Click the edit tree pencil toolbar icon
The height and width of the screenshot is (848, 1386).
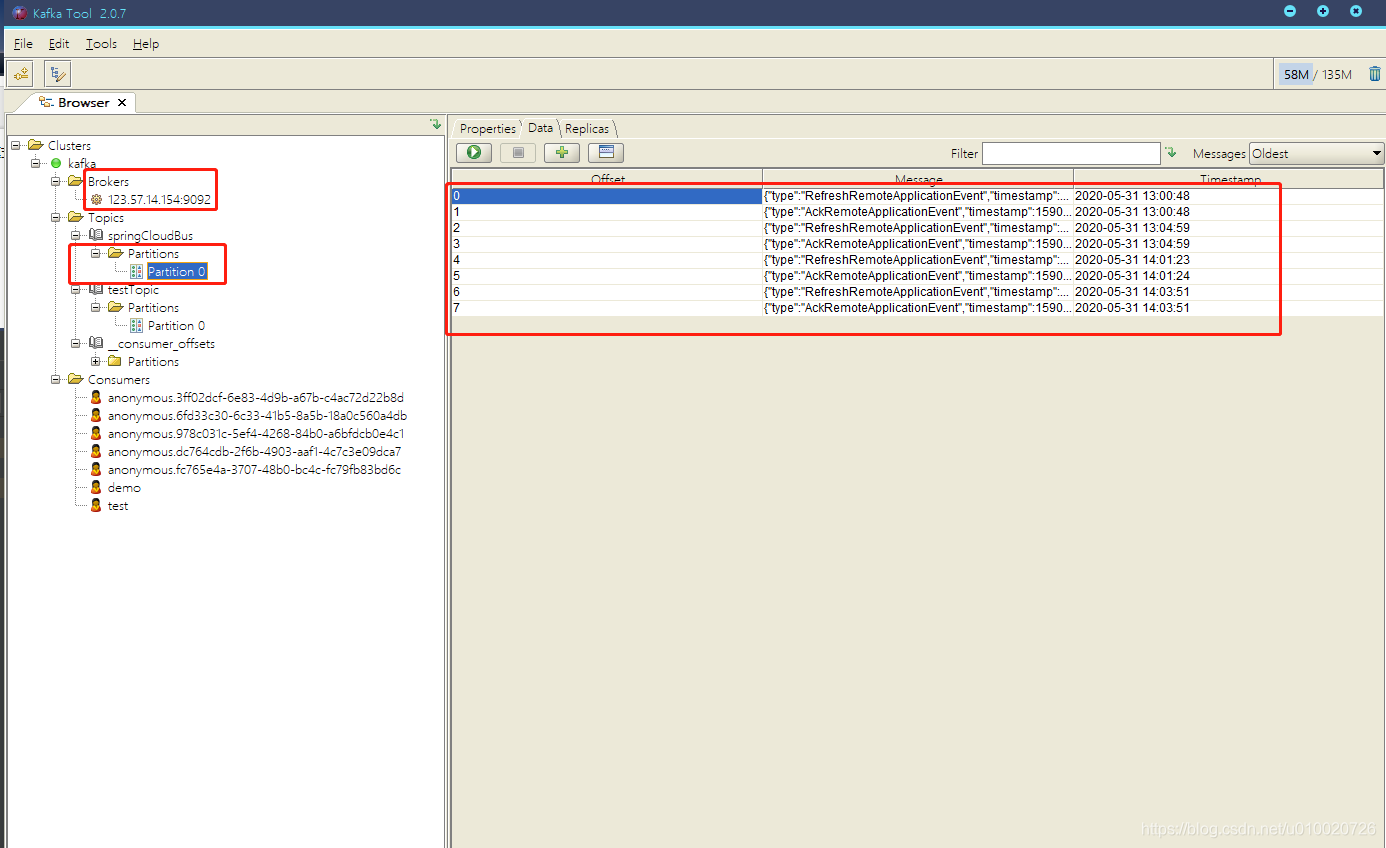click(57, 73)
